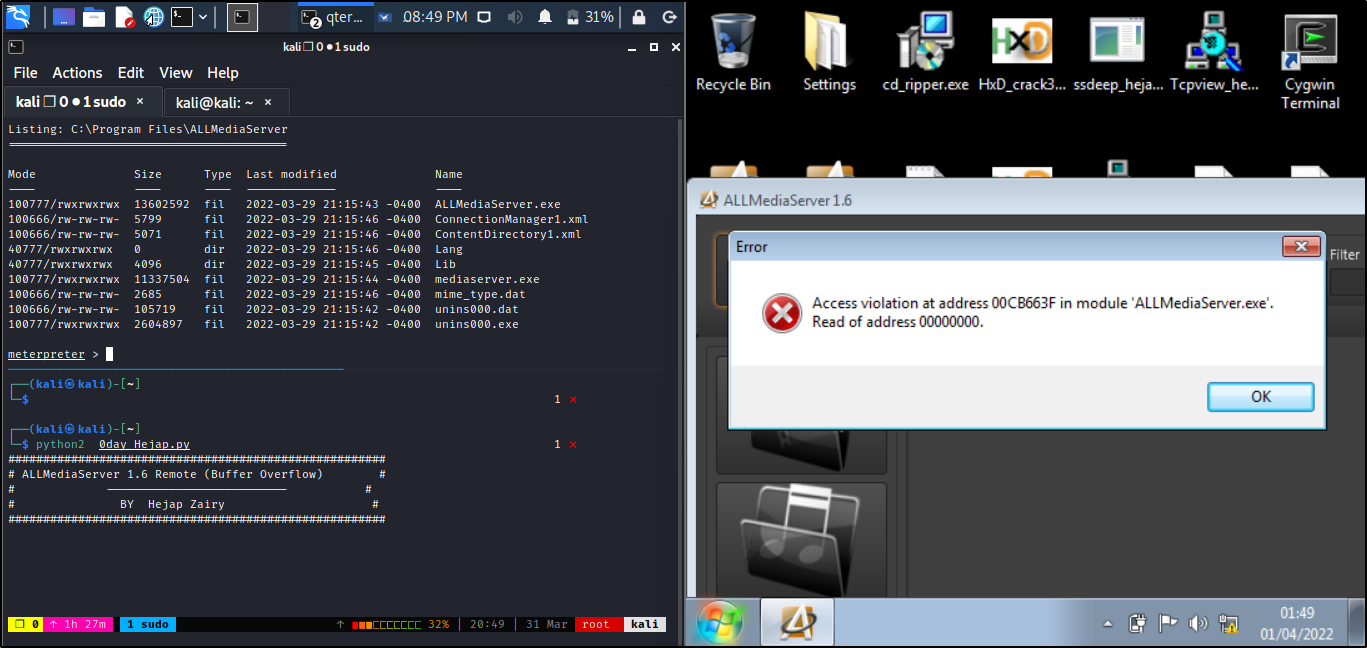This screenshot has height=648, width=1367.
Task: Click the mime_type.dat entry
Action: pos(480,294)
